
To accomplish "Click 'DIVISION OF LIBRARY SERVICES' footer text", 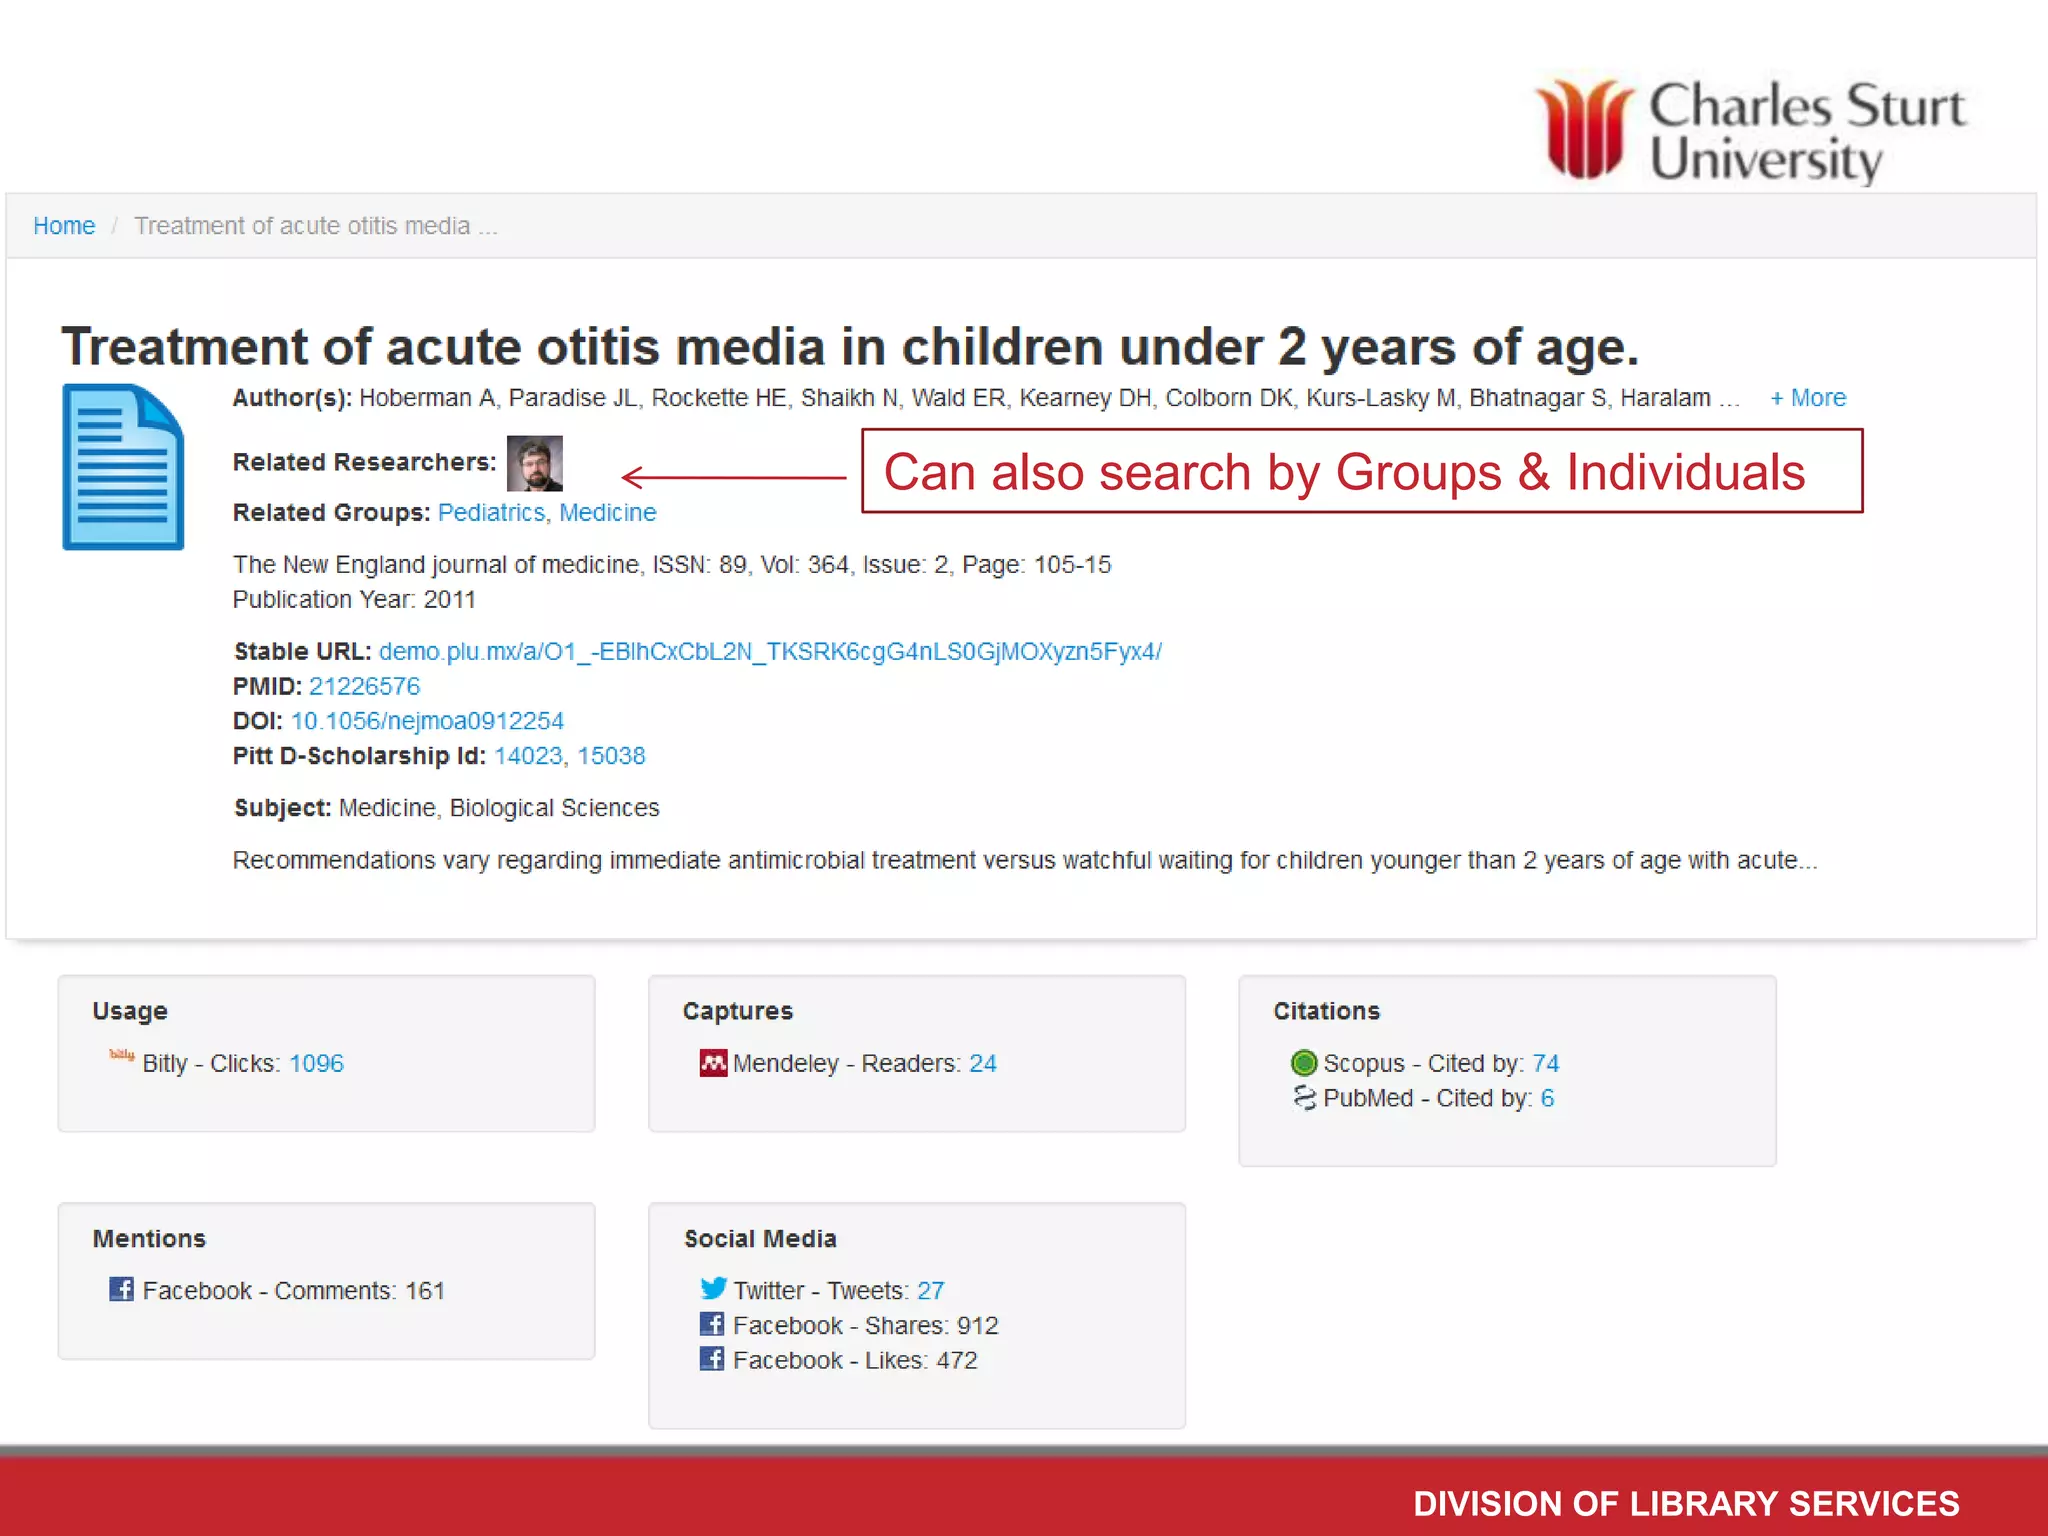I will coord(1686,1503).
